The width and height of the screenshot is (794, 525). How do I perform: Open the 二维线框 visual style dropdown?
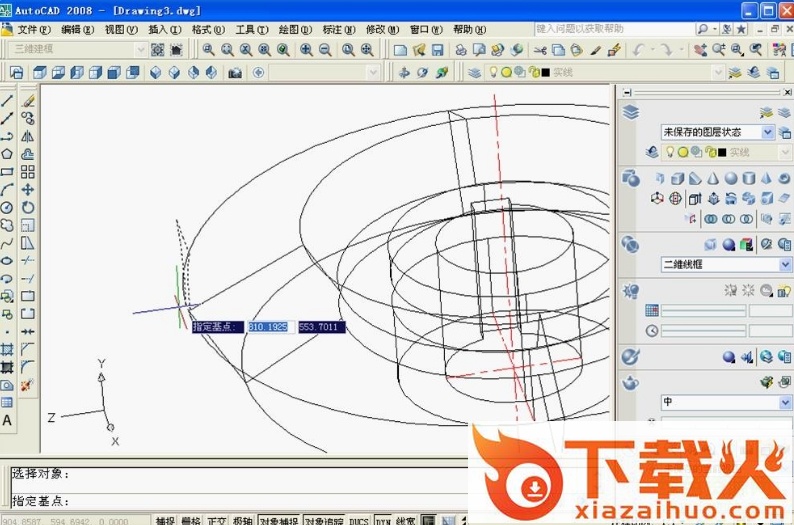[x=784, y=264]
